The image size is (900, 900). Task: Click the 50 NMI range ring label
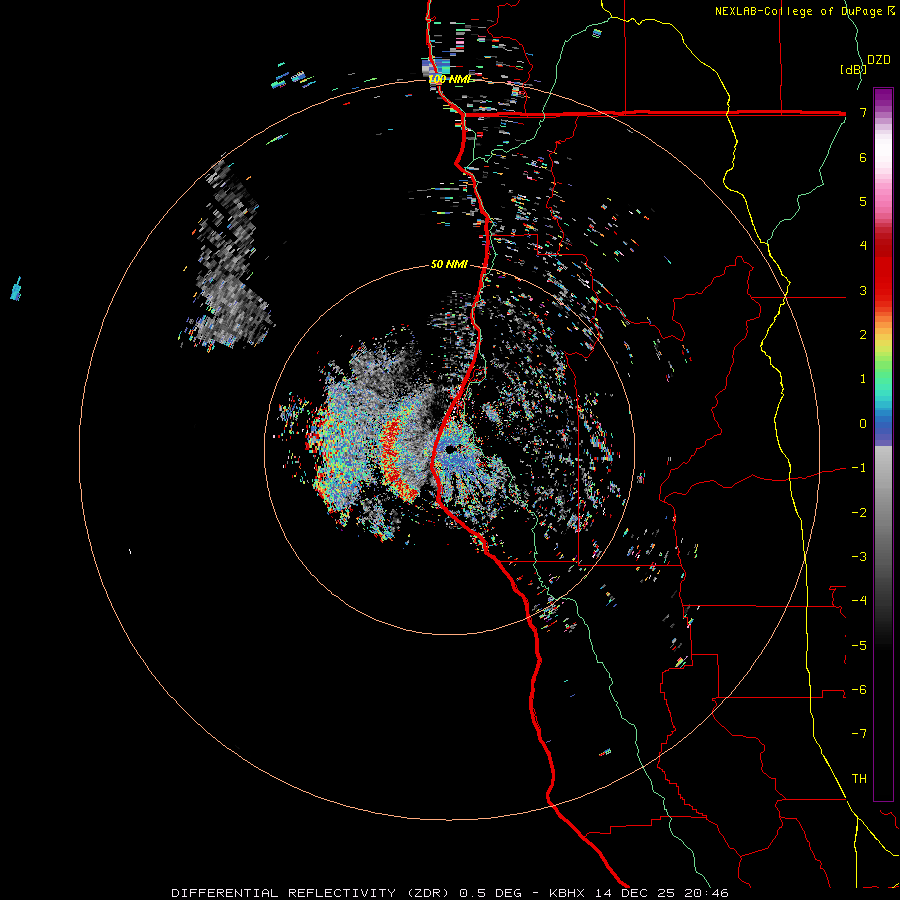[449, 264]
